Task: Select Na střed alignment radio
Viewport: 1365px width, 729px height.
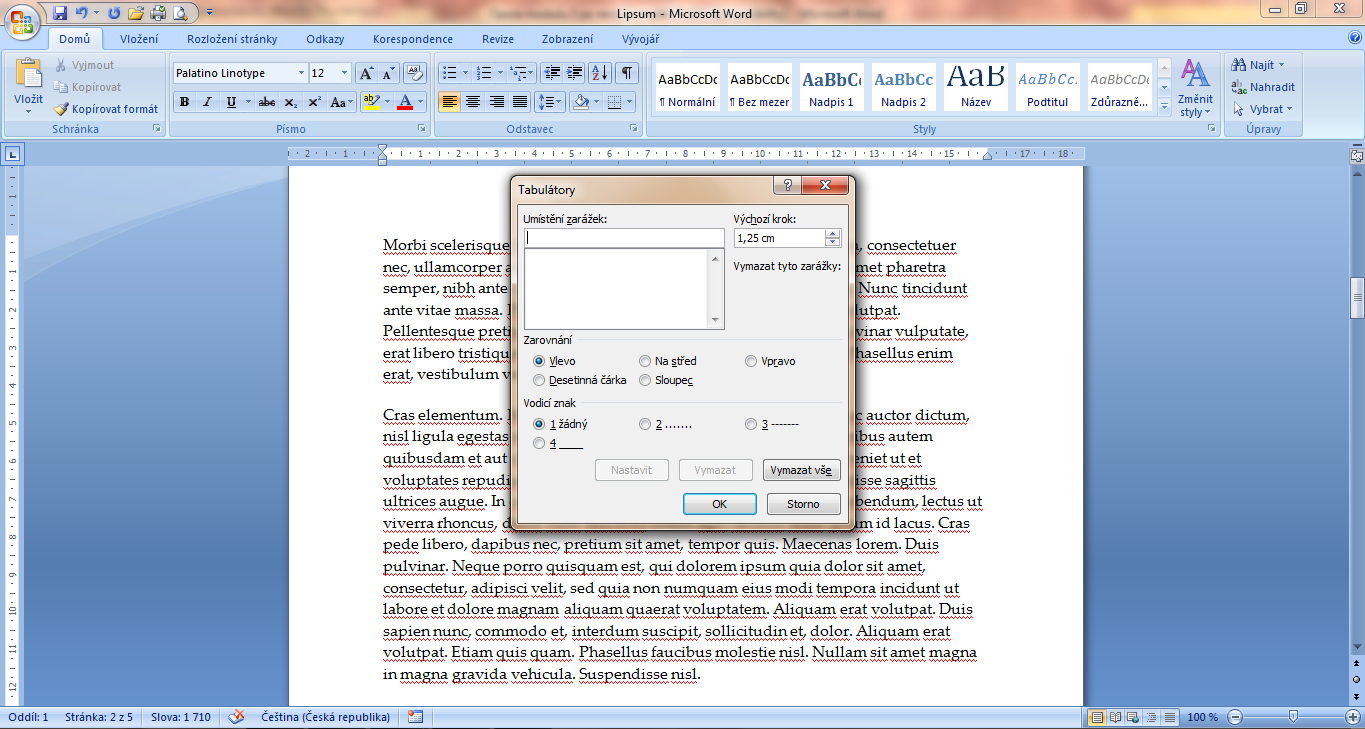Action: point(645,361)
